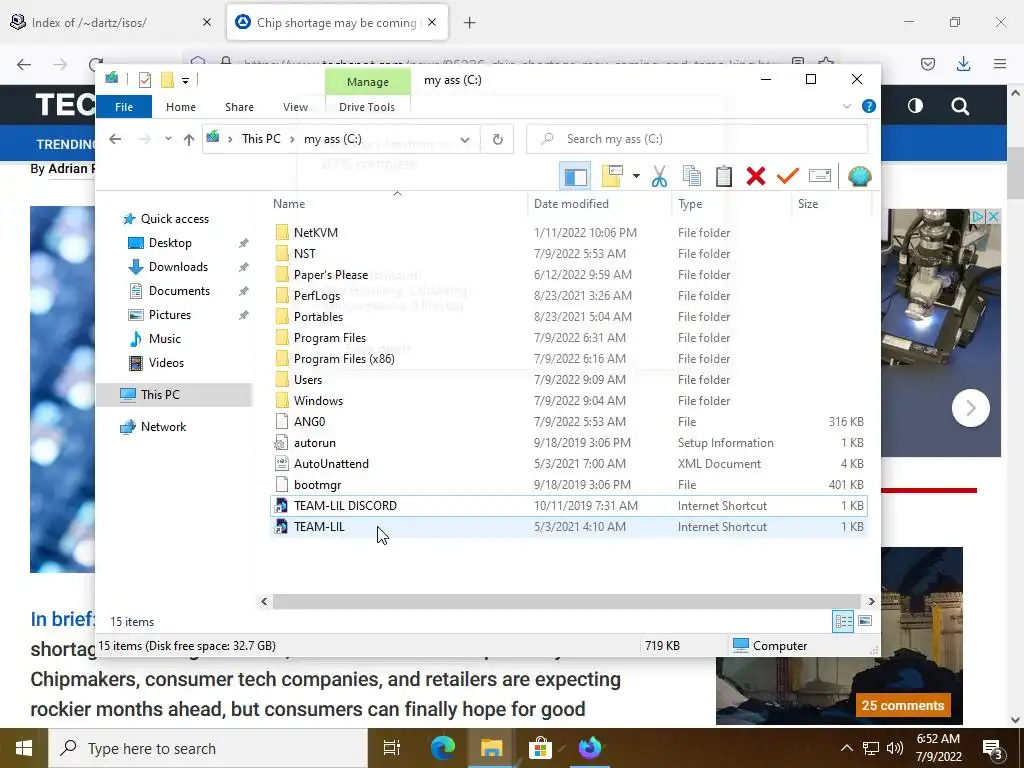Open Pictures in the navigation pane

(170, 315)
